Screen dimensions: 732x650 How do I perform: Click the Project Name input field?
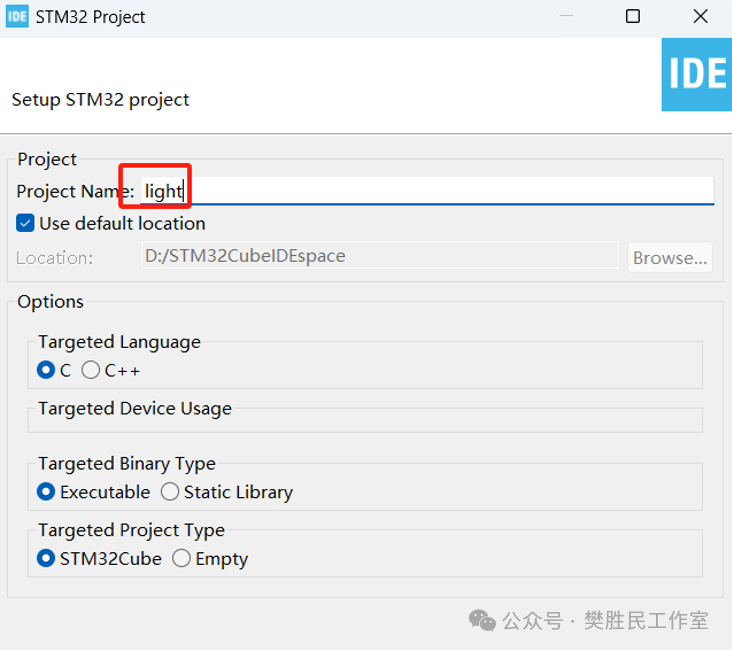click(x=427, y=191)
